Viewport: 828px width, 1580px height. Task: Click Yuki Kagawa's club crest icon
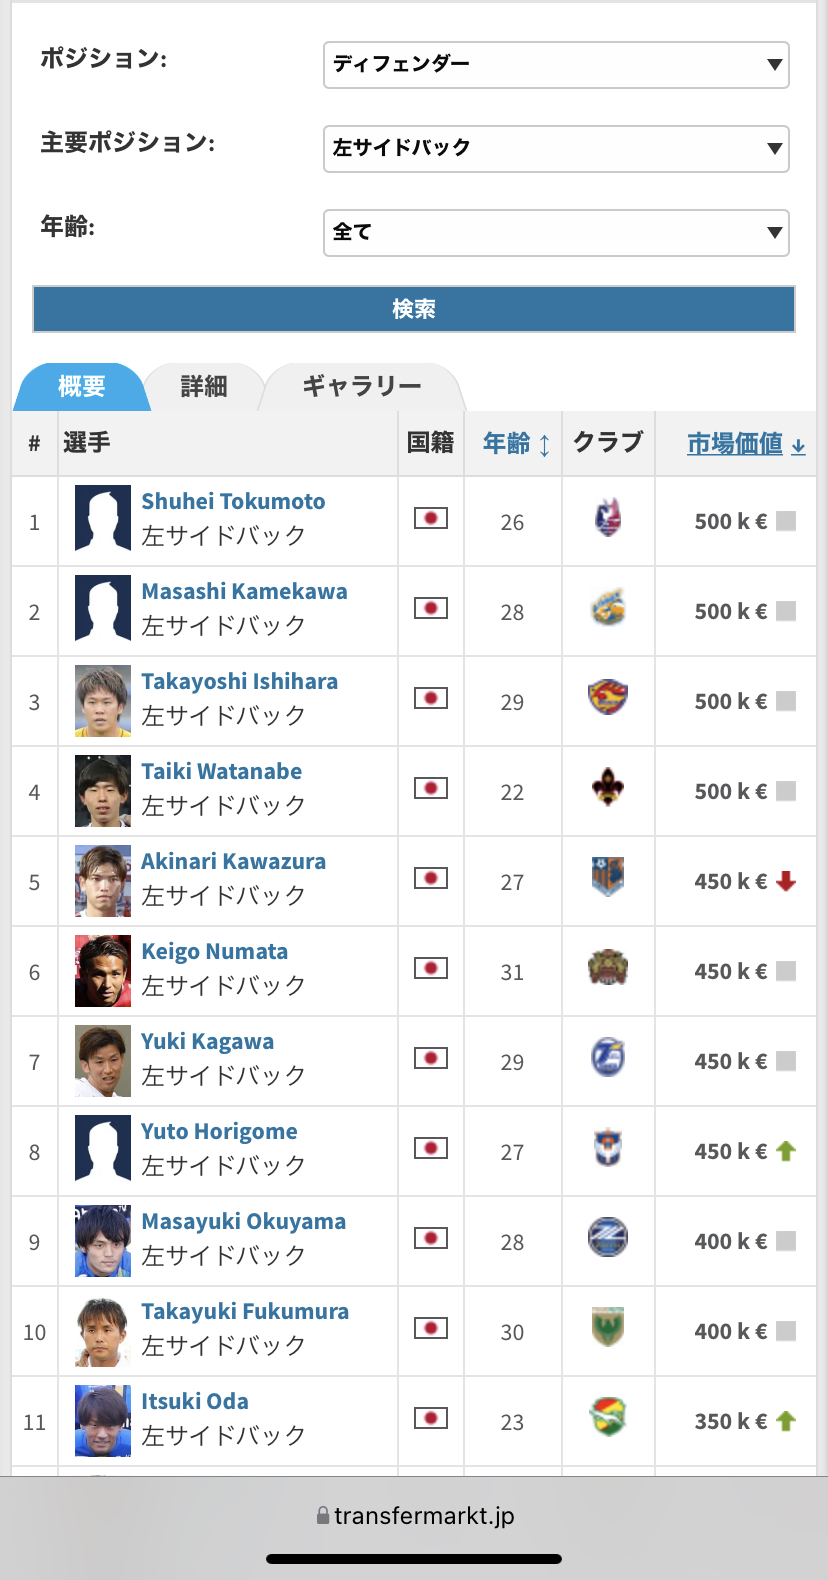coord(608,1058)
